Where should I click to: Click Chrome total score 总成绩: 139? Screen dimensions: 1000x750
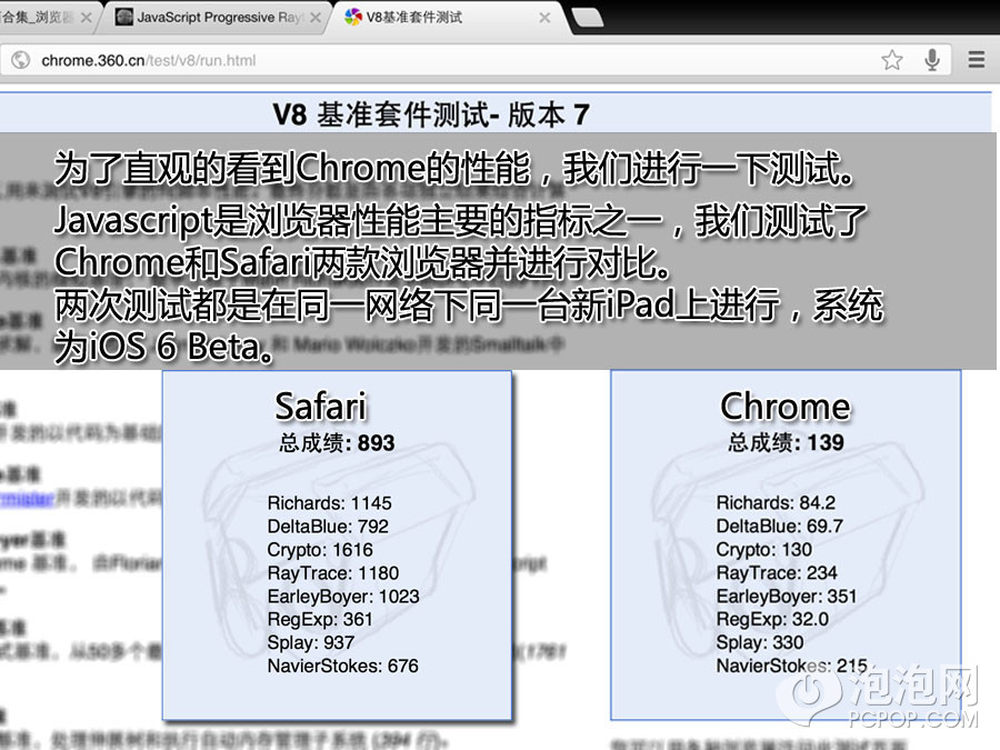(x=786, y=442)
